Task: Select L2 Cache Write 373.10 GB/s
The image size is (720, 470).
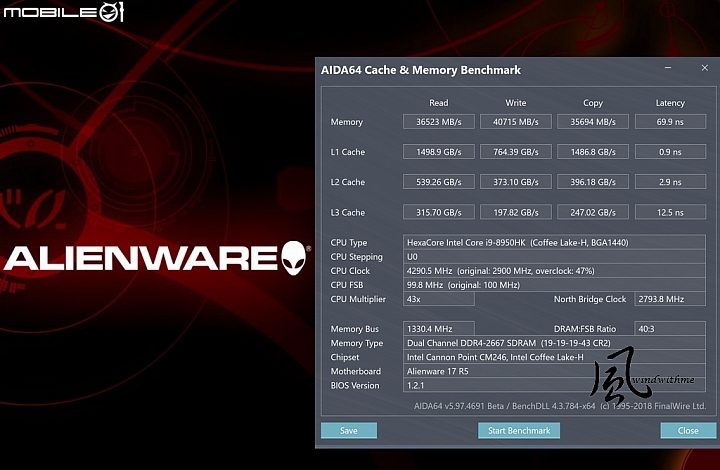Action: click(x=516, y=182)
